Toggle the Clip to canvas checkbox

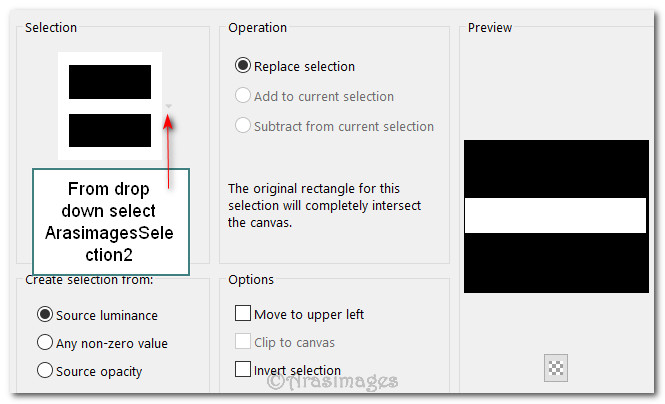243,342
